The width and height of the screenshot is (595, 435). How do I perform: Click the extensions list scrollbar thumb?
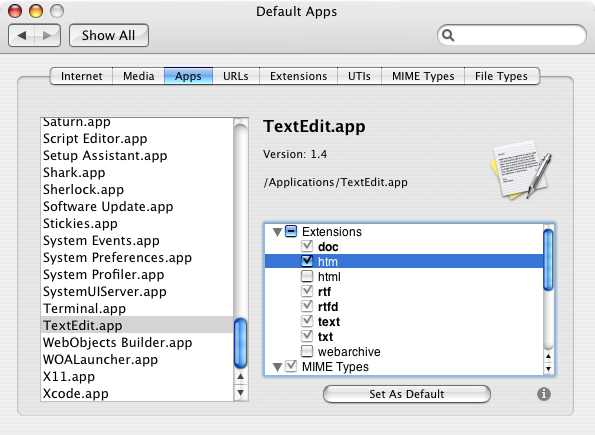[x=548, y=260]
